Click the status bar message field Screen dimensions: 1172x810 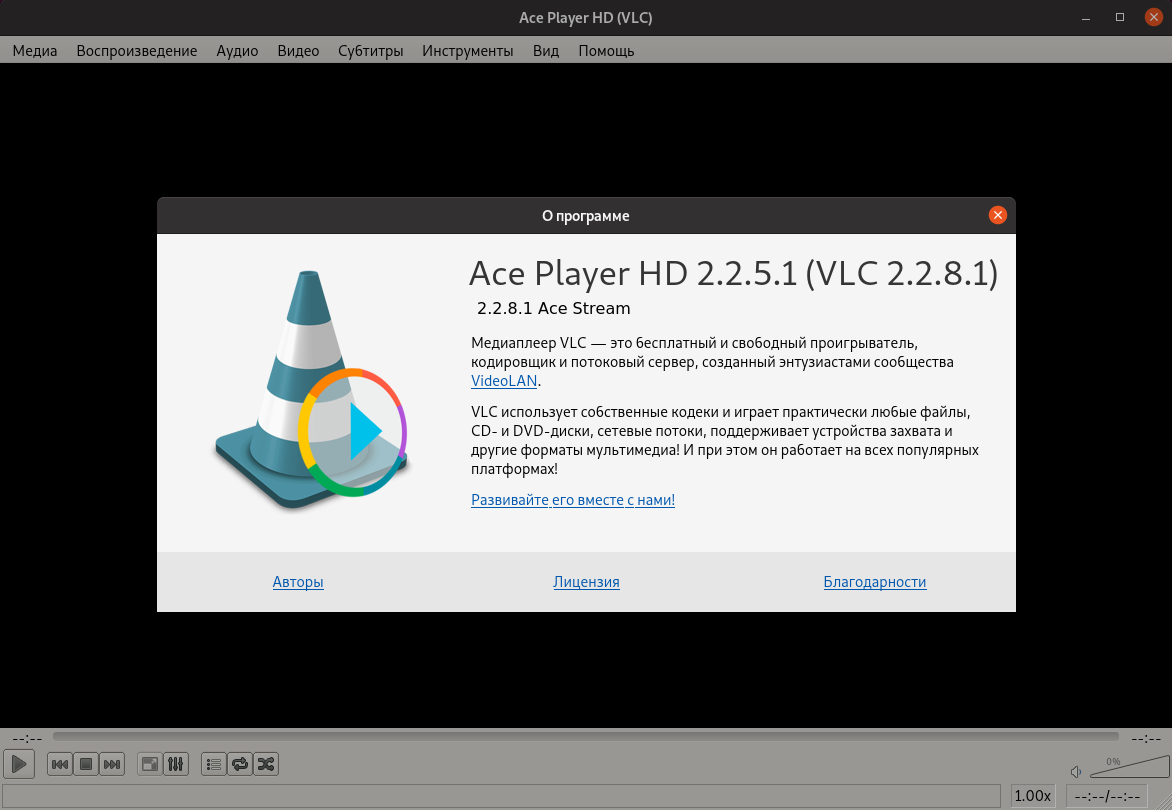(502, 796)
